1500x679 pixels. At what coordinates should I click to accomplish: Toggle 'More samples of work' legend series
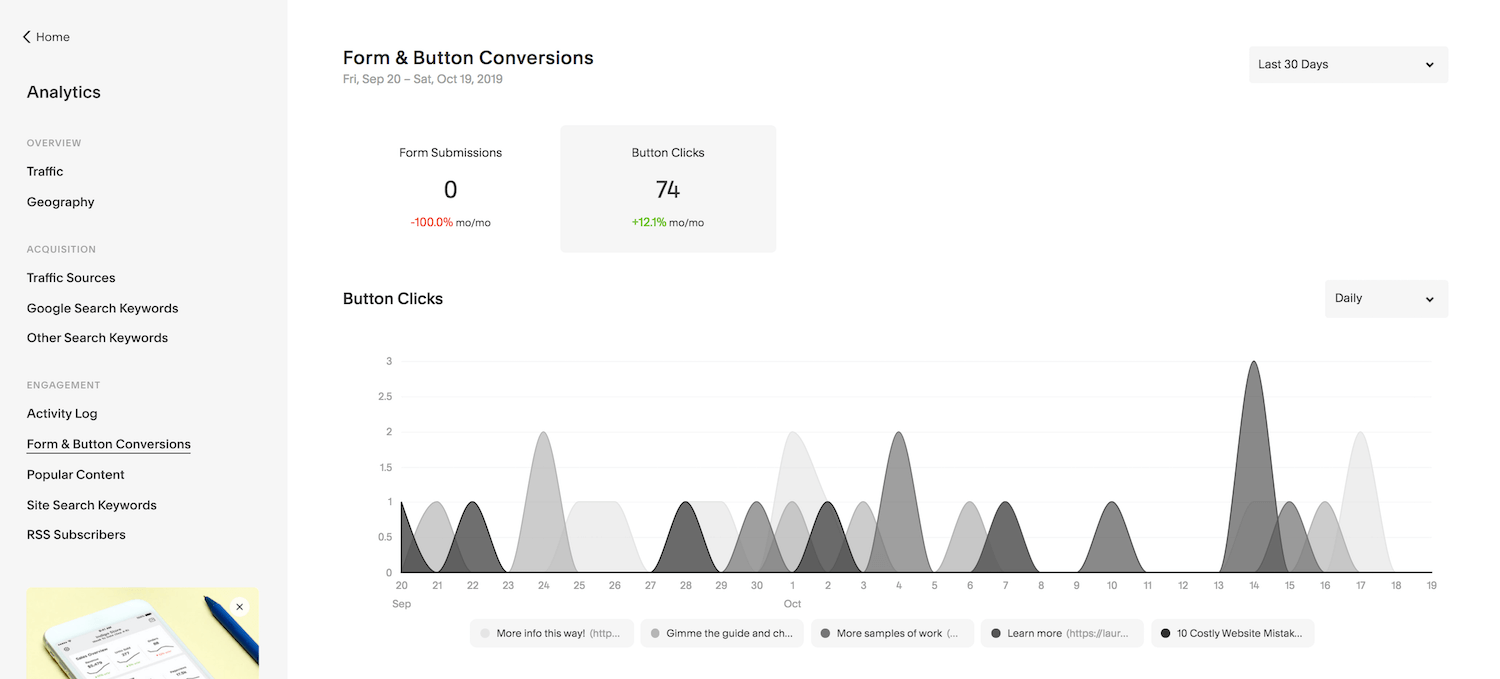click(x=892, y=633)
